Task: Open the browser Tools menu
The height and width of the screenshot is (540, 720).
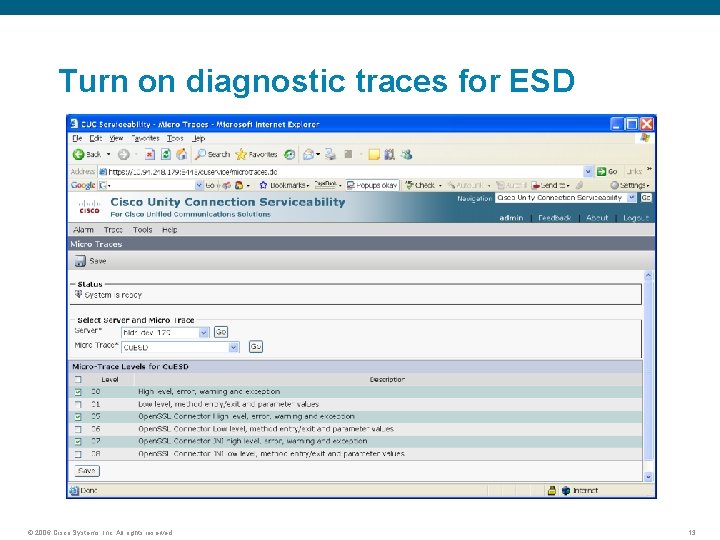Action: (175, 138)
